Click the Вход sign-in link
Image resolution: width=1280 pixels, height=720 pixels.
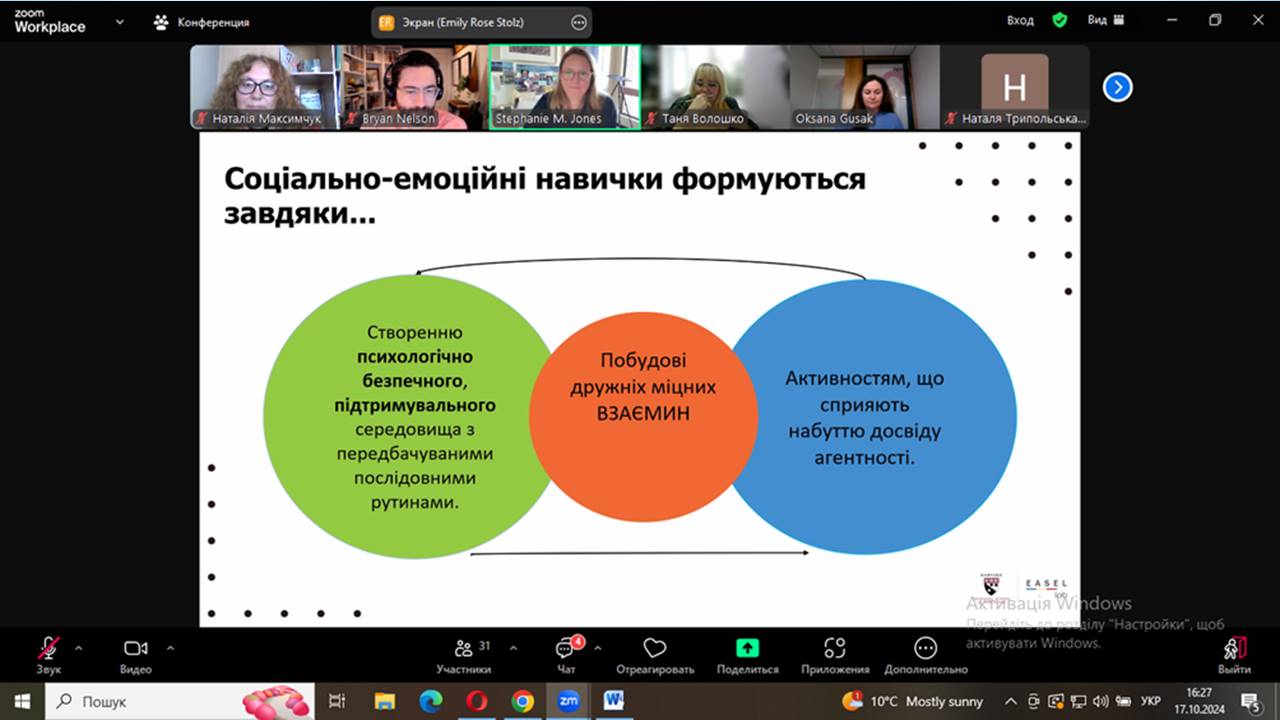tap(1020, 20)
